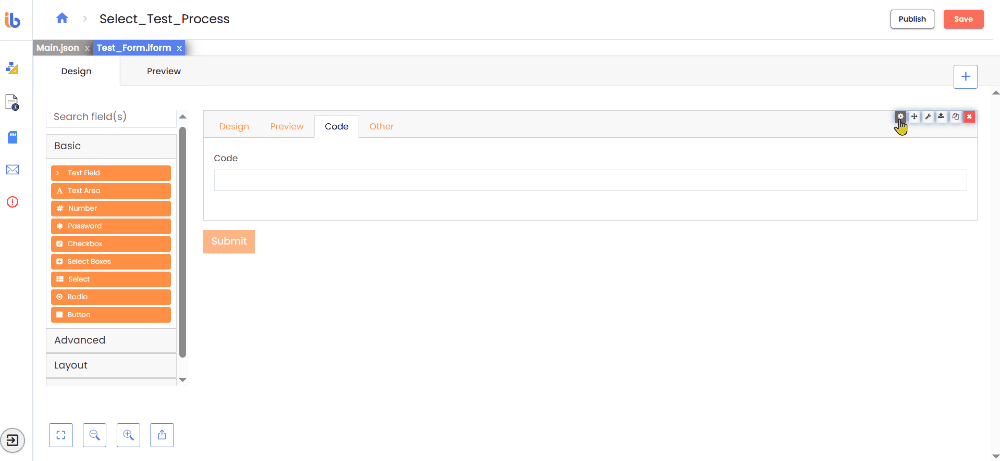Expand the Layout components section
The height and width of the screenshot is (461, 1000).
click(x=111, y=366)
